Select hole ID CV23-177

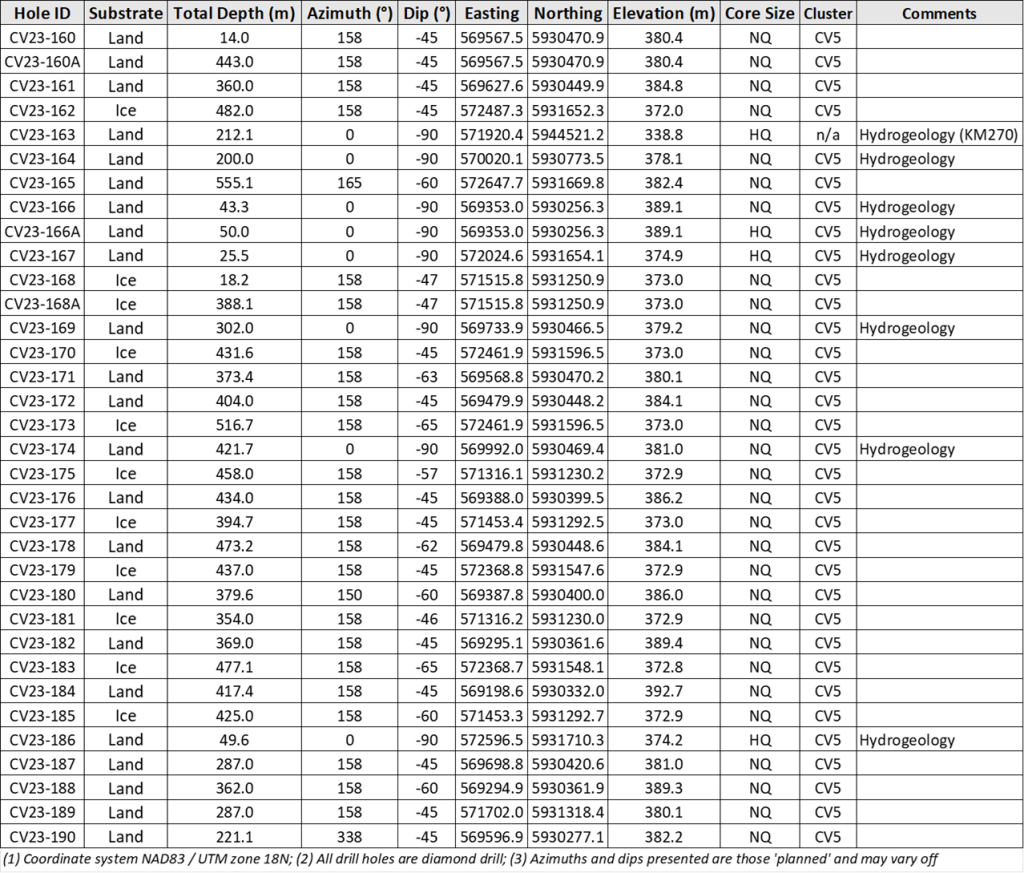42,522
